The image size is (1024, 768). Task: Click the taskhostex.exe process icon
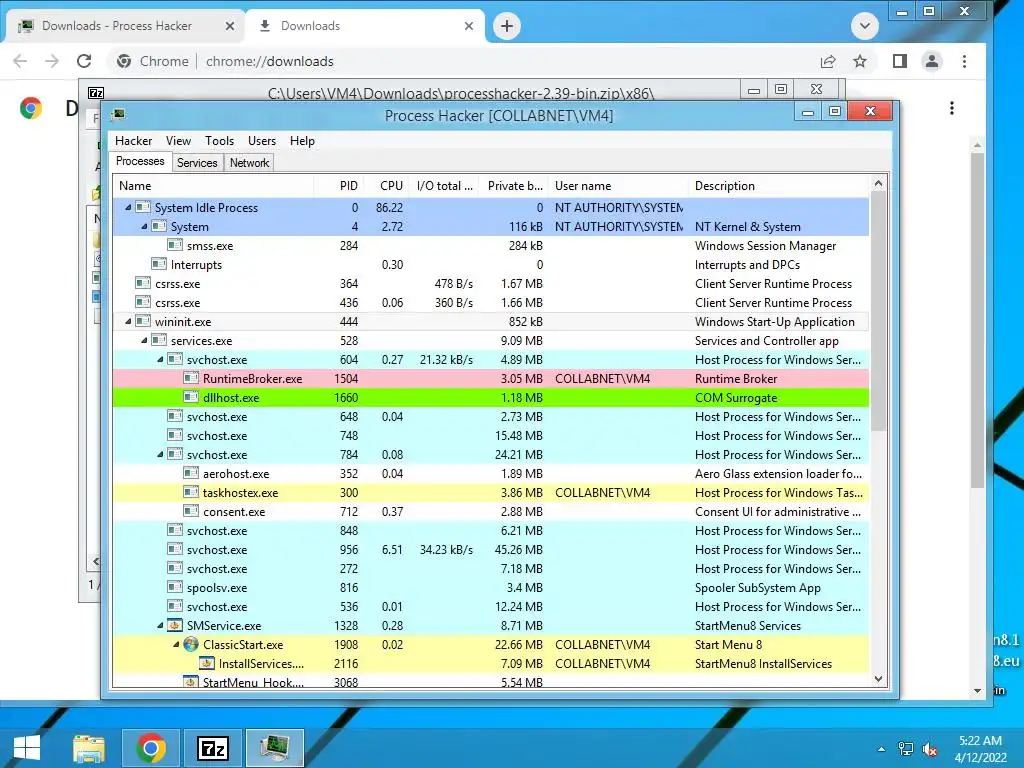click(x=191, y=492)
